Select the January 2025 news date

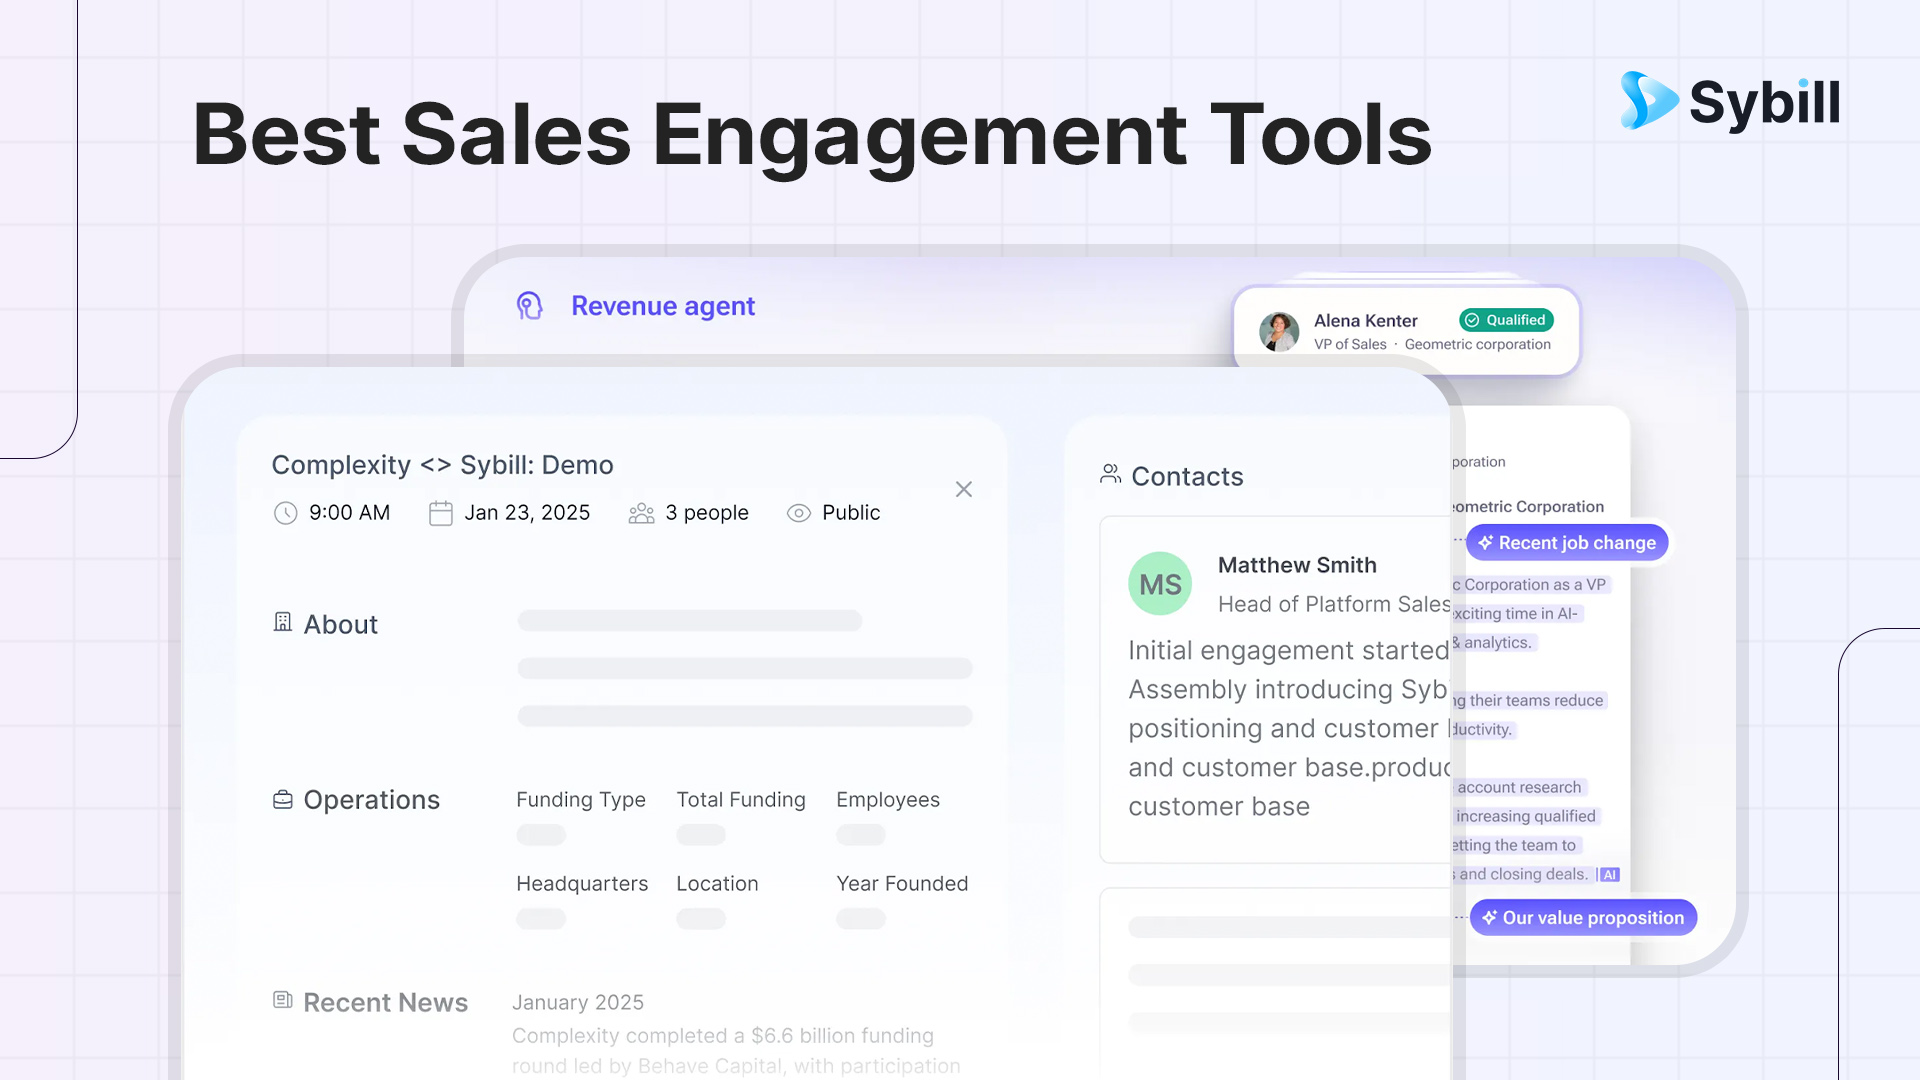pos(578,1003)
